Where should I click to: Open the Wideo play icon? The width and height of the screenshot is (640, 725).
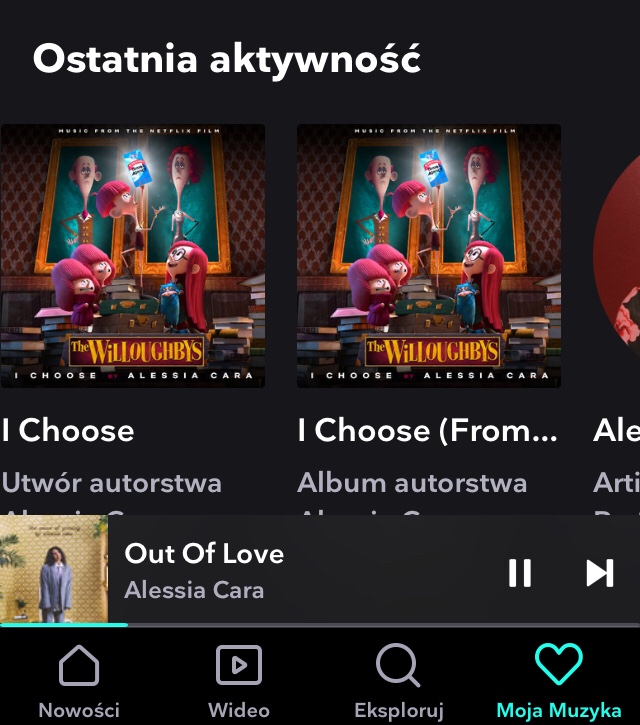click(239, 665)
